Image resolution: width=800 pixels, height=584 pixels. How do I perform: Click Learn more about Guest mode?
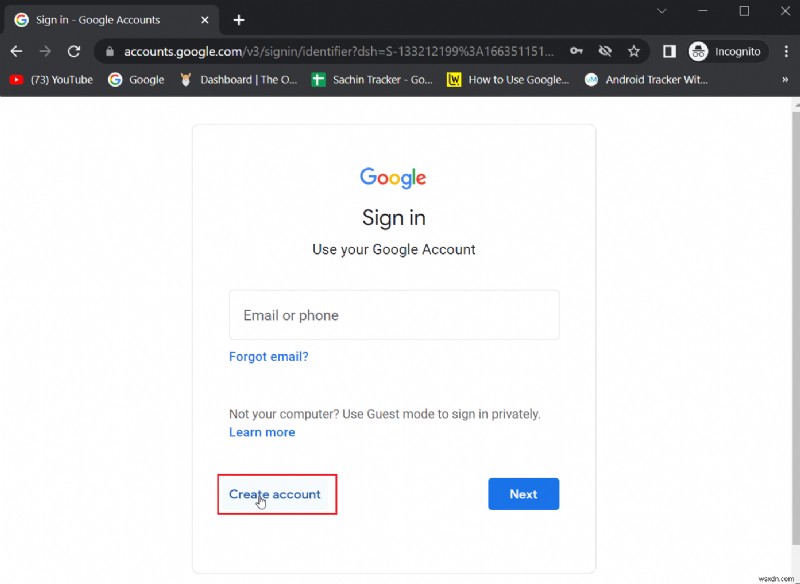(262, 432)
